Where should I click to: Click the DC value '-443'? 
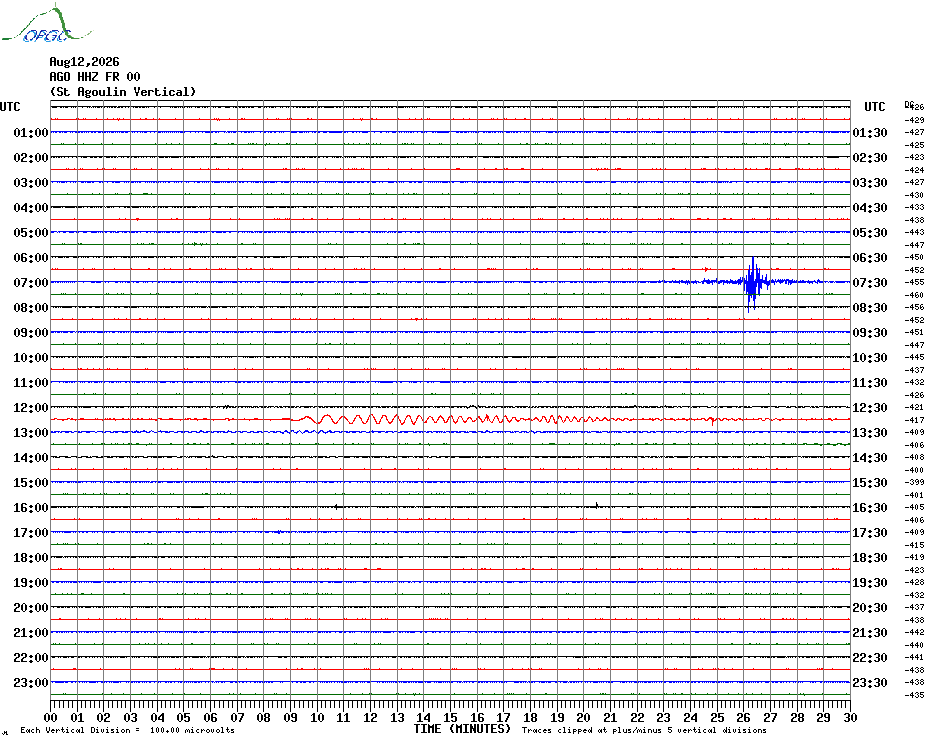(914, 232)
